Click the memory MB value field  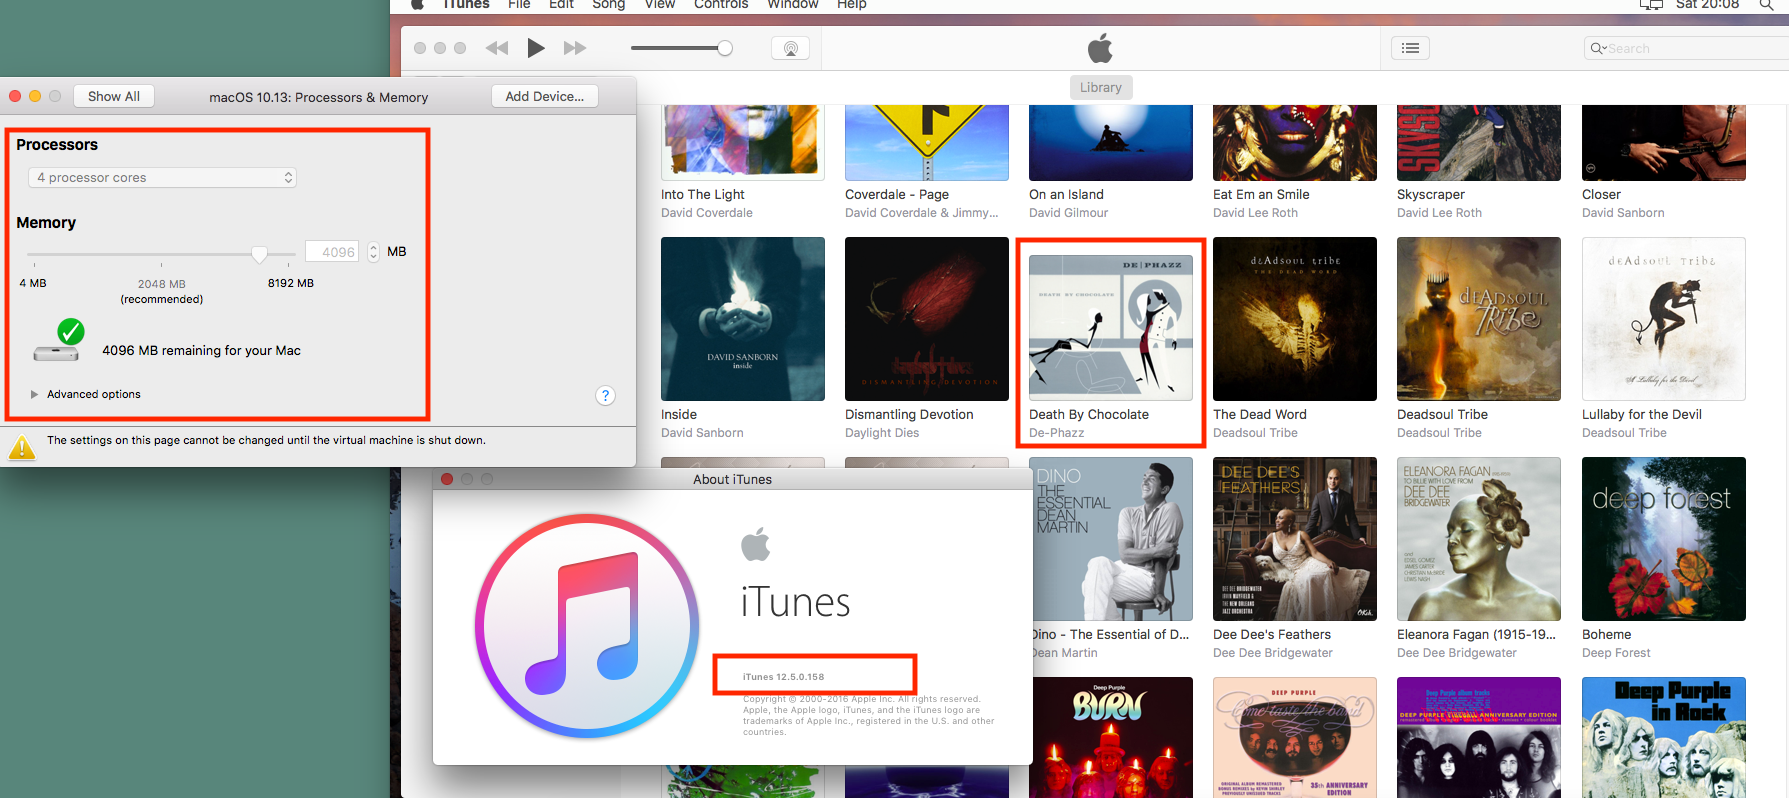pos(332,252)
